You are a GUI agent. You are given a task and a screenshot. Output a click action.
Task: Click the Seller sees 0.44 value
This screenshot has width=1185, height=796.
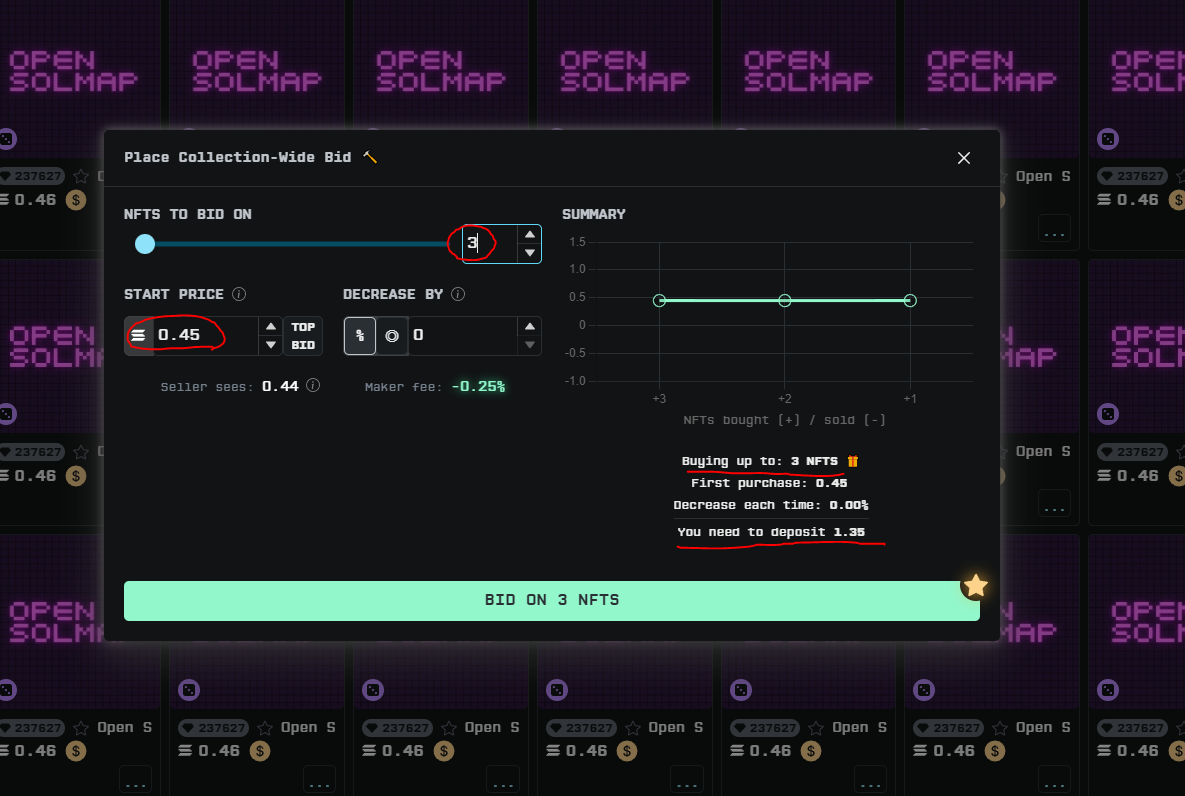[280, 386]
